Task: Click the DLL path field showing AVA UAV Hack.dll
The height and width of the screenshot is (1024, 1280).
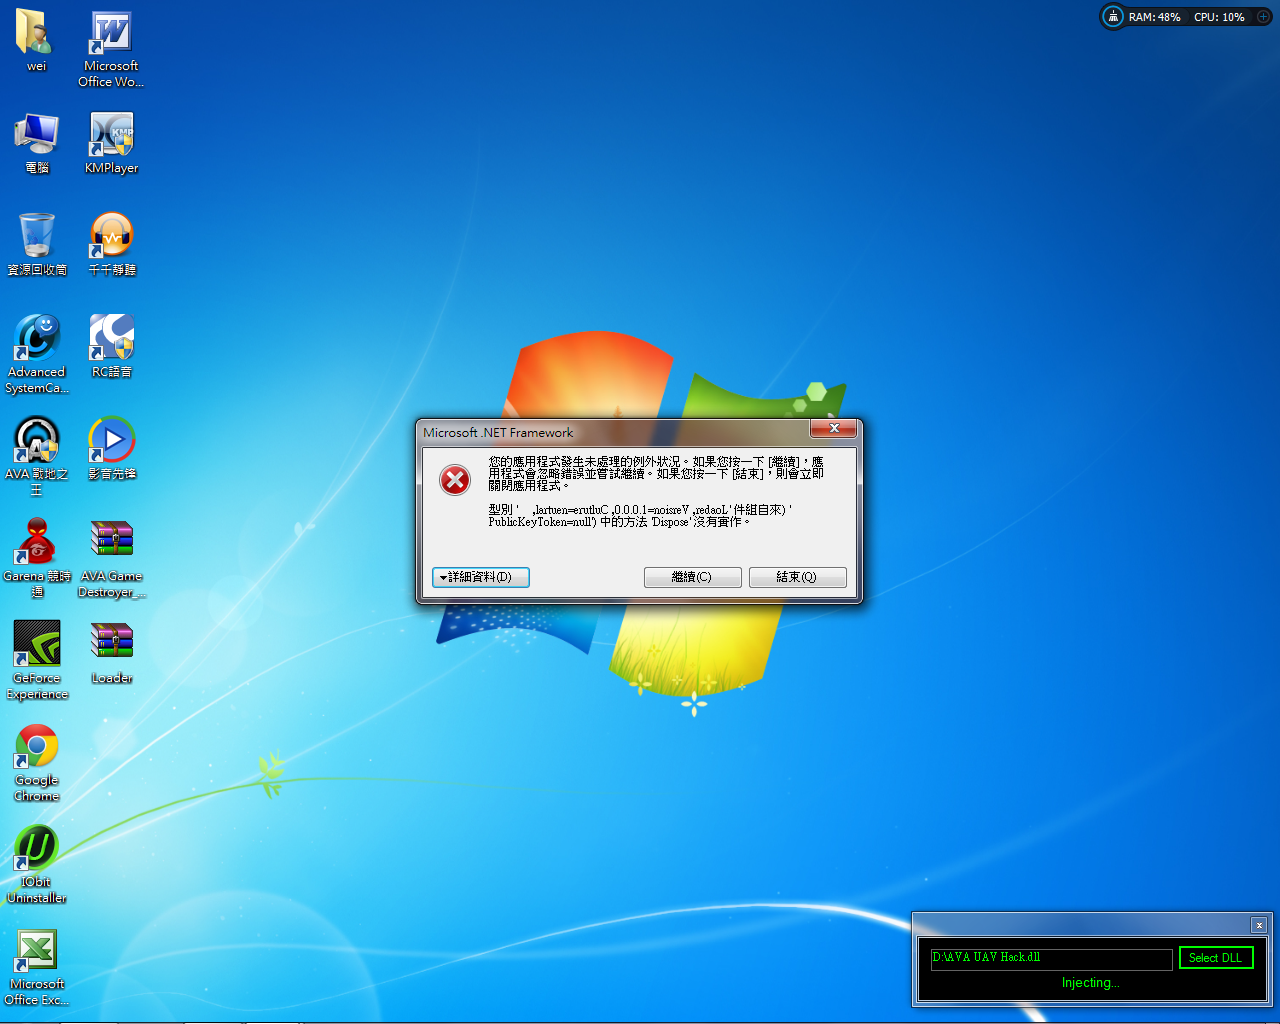Action: pyautogui.click(x=1050, y=958)
